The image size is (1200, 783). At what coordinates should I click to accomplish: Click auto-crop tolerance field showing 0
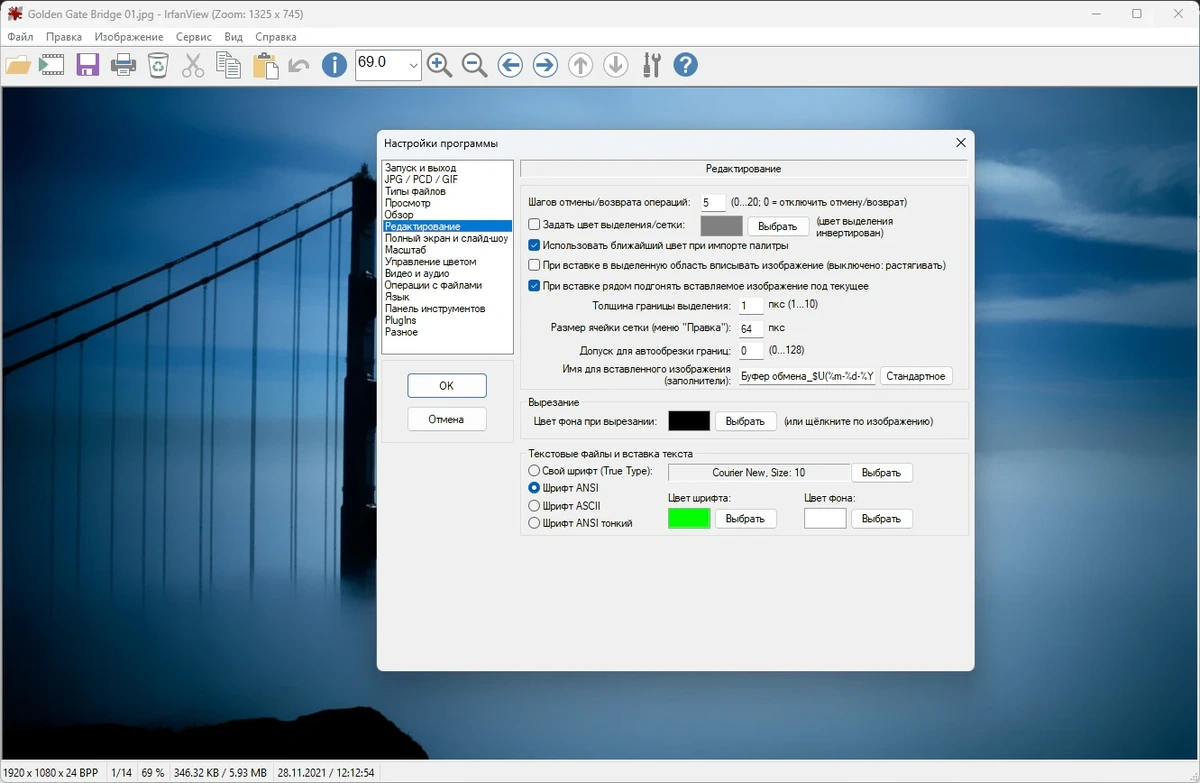(751, 351)
